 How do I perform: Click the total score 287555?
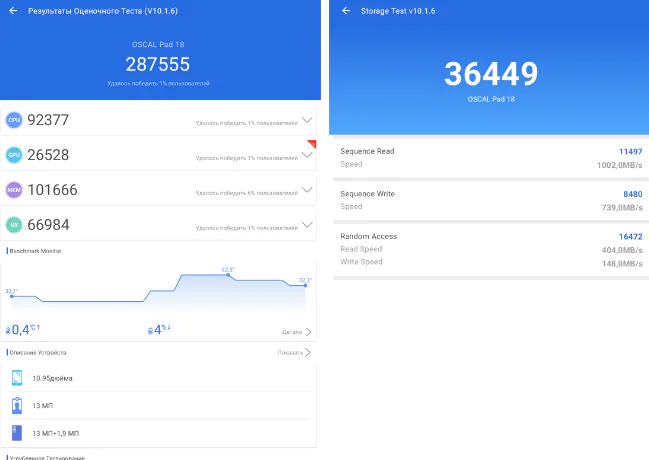158,64
